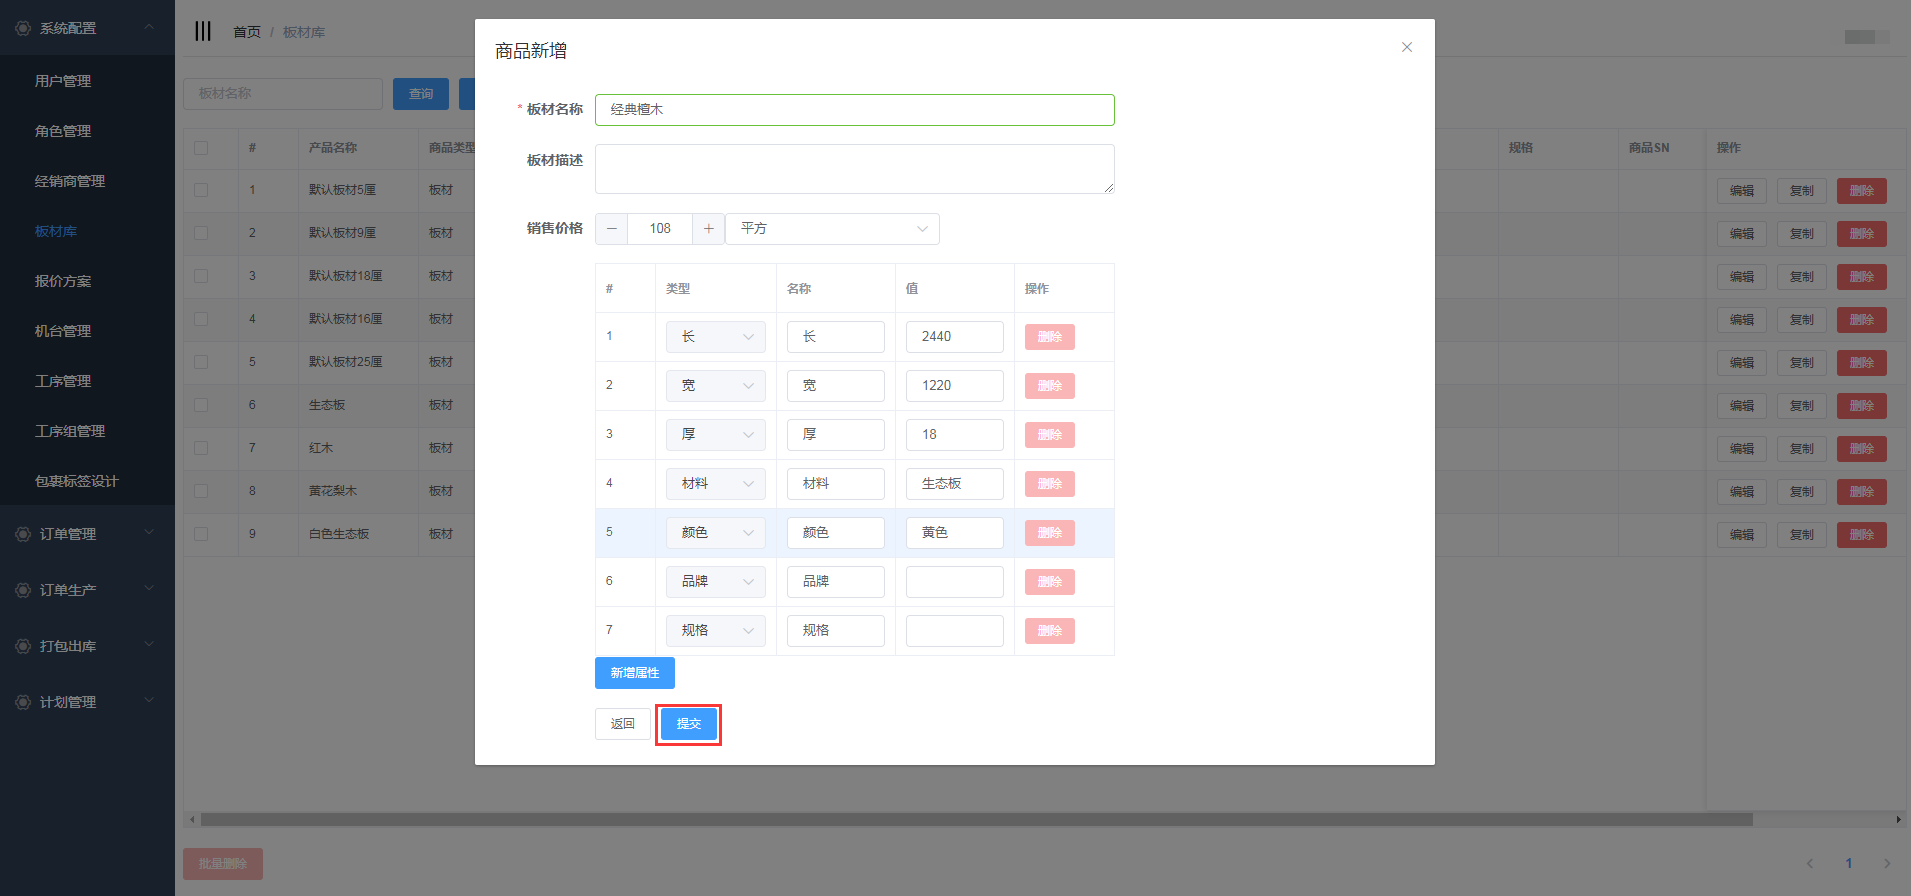Click the 板材描述 text area

854,169
